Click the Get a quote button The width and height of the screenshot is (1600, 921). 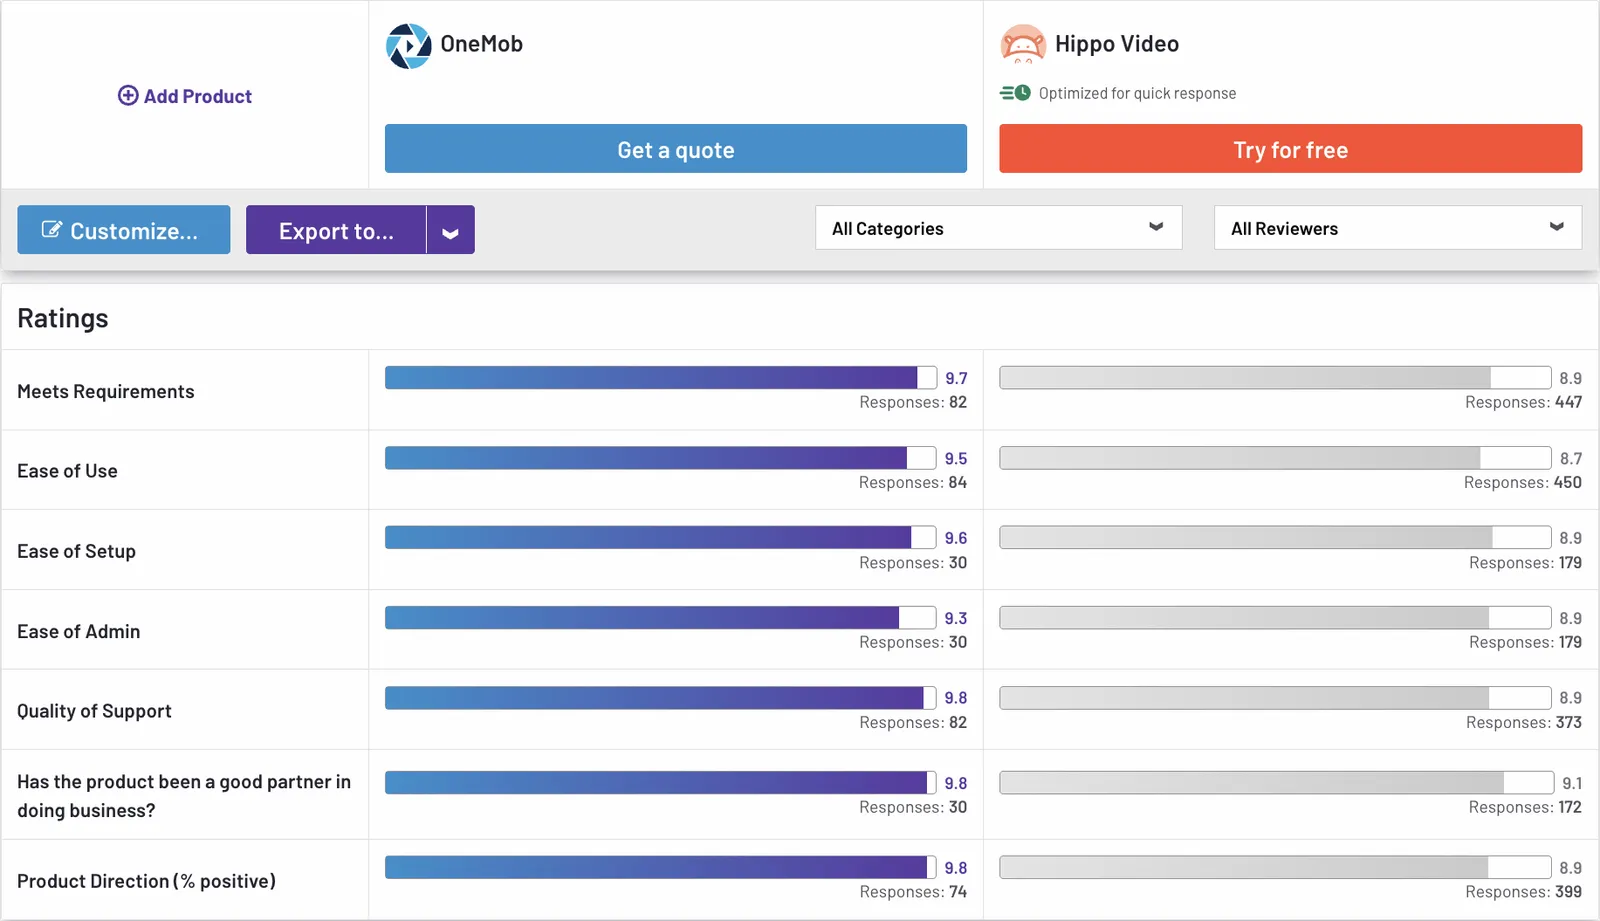point(676,149)
